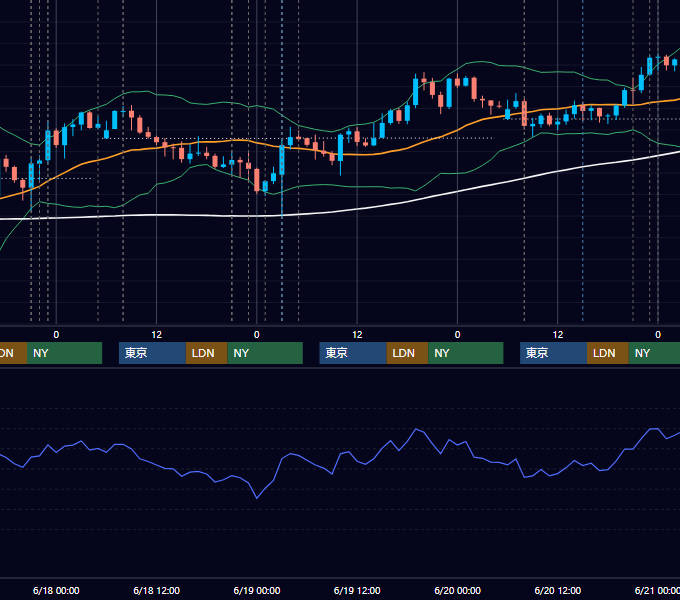This screenshot has width=680, height=600.
Task: Select NY session block ending 6/19 morning
Action: click(x=265, y=353)
